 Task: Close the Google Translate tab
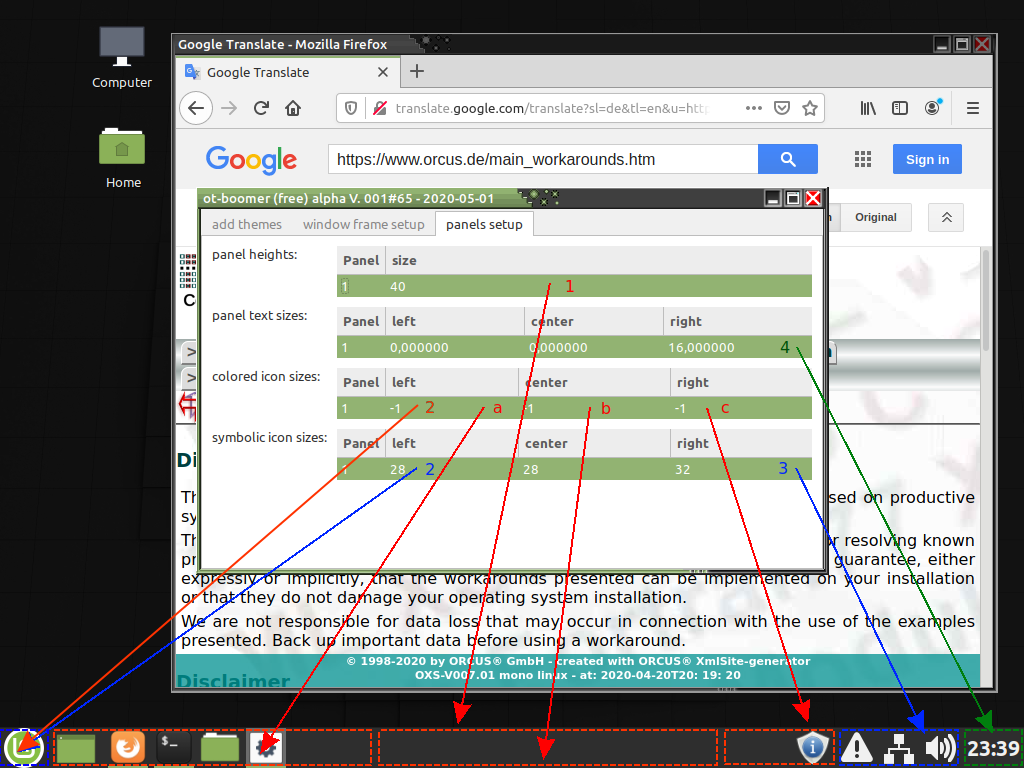(x=383, y=72)
